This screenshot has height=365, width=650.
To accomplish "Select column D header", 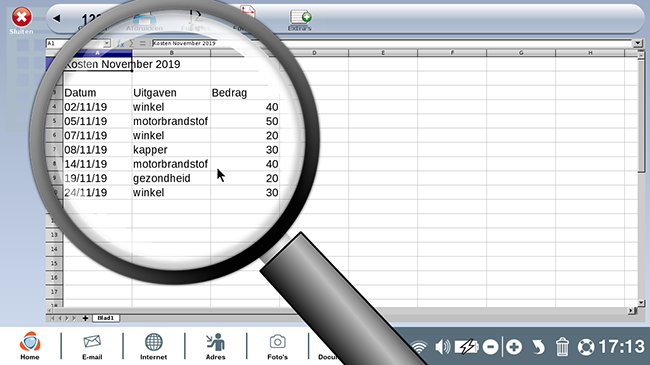I will coord(314,53).
